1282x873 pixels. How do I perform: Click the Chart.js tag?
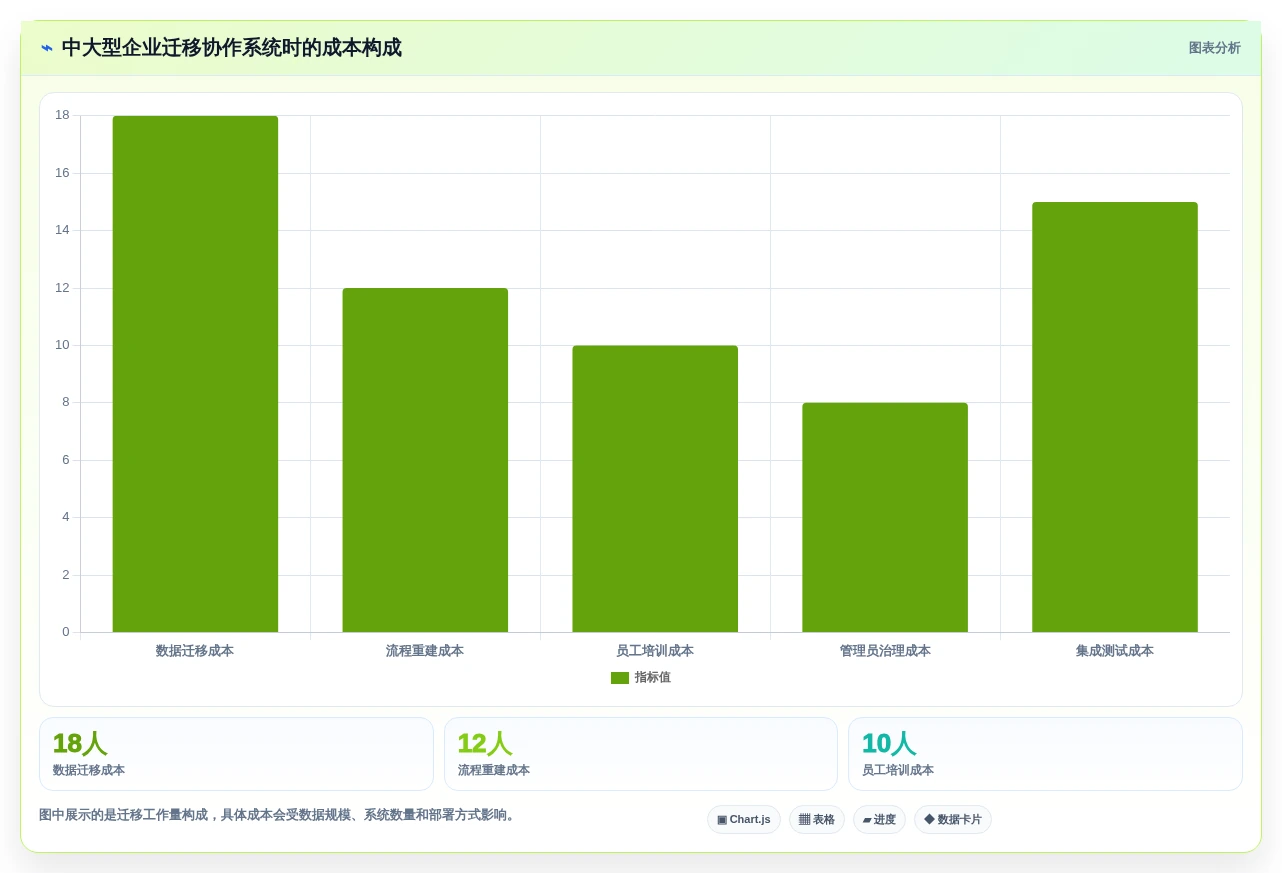tap(744, 820)
